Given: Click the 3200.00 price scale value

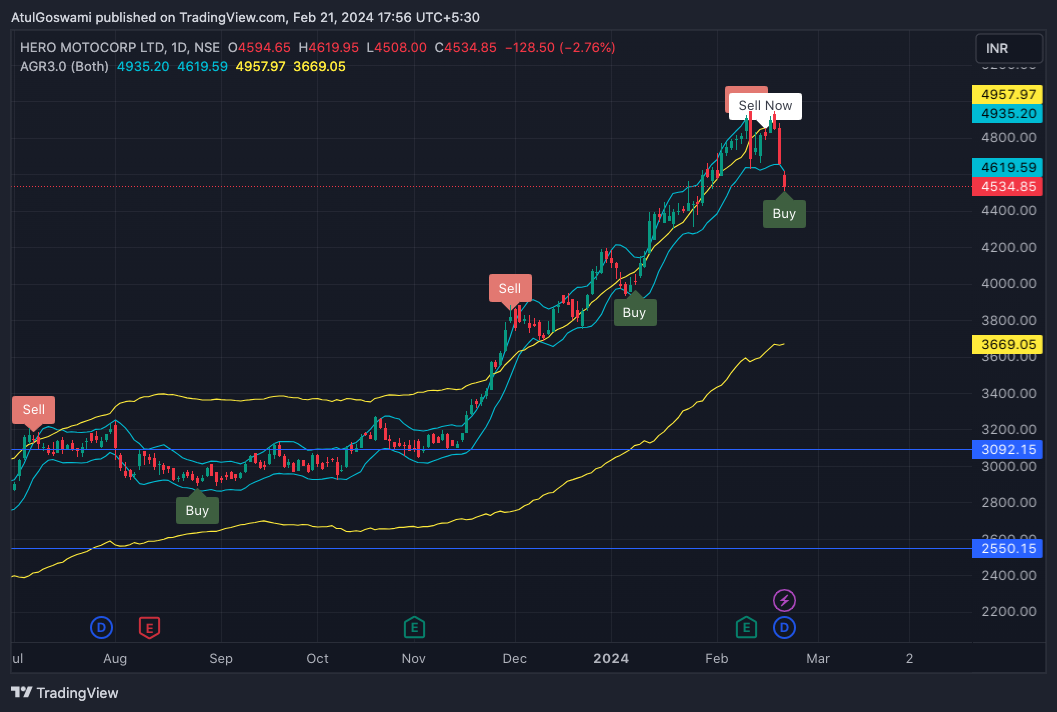Looking at the screenshot, I should pyautogui.click(x=1008, y=429).
